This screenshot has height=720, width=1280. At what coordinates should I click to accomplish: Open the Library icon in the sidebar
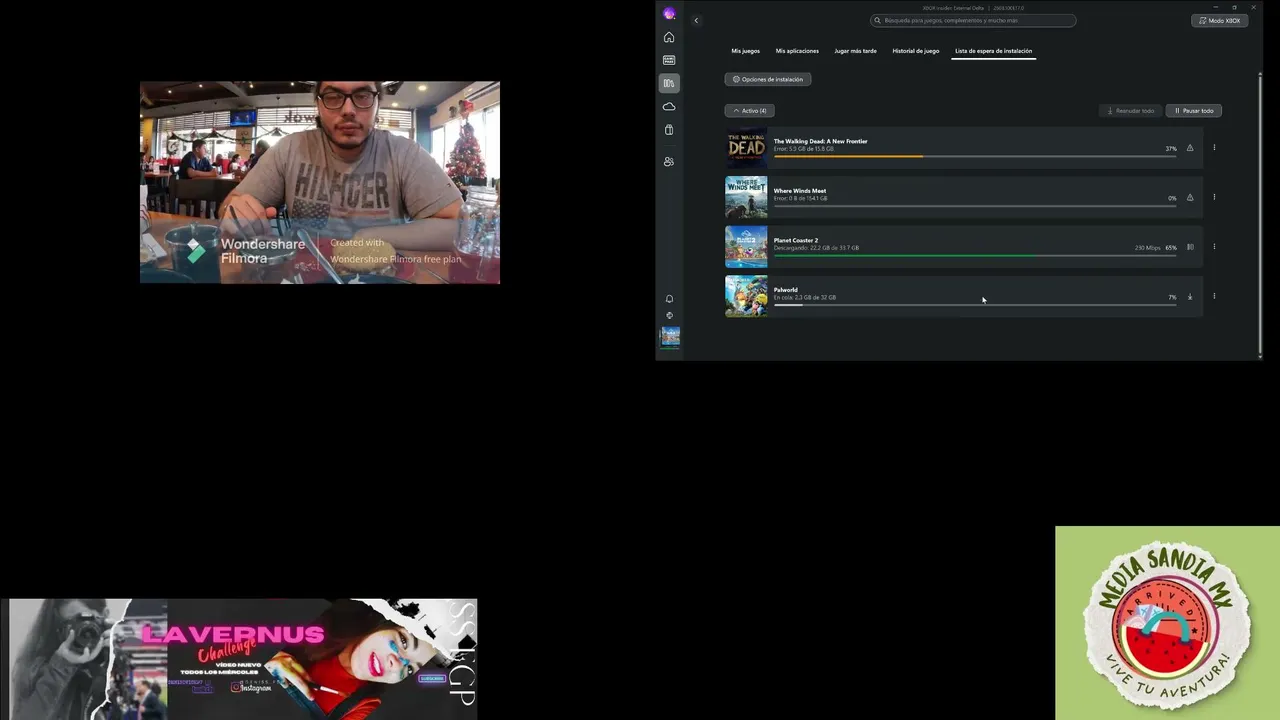(x=669, y=83)
